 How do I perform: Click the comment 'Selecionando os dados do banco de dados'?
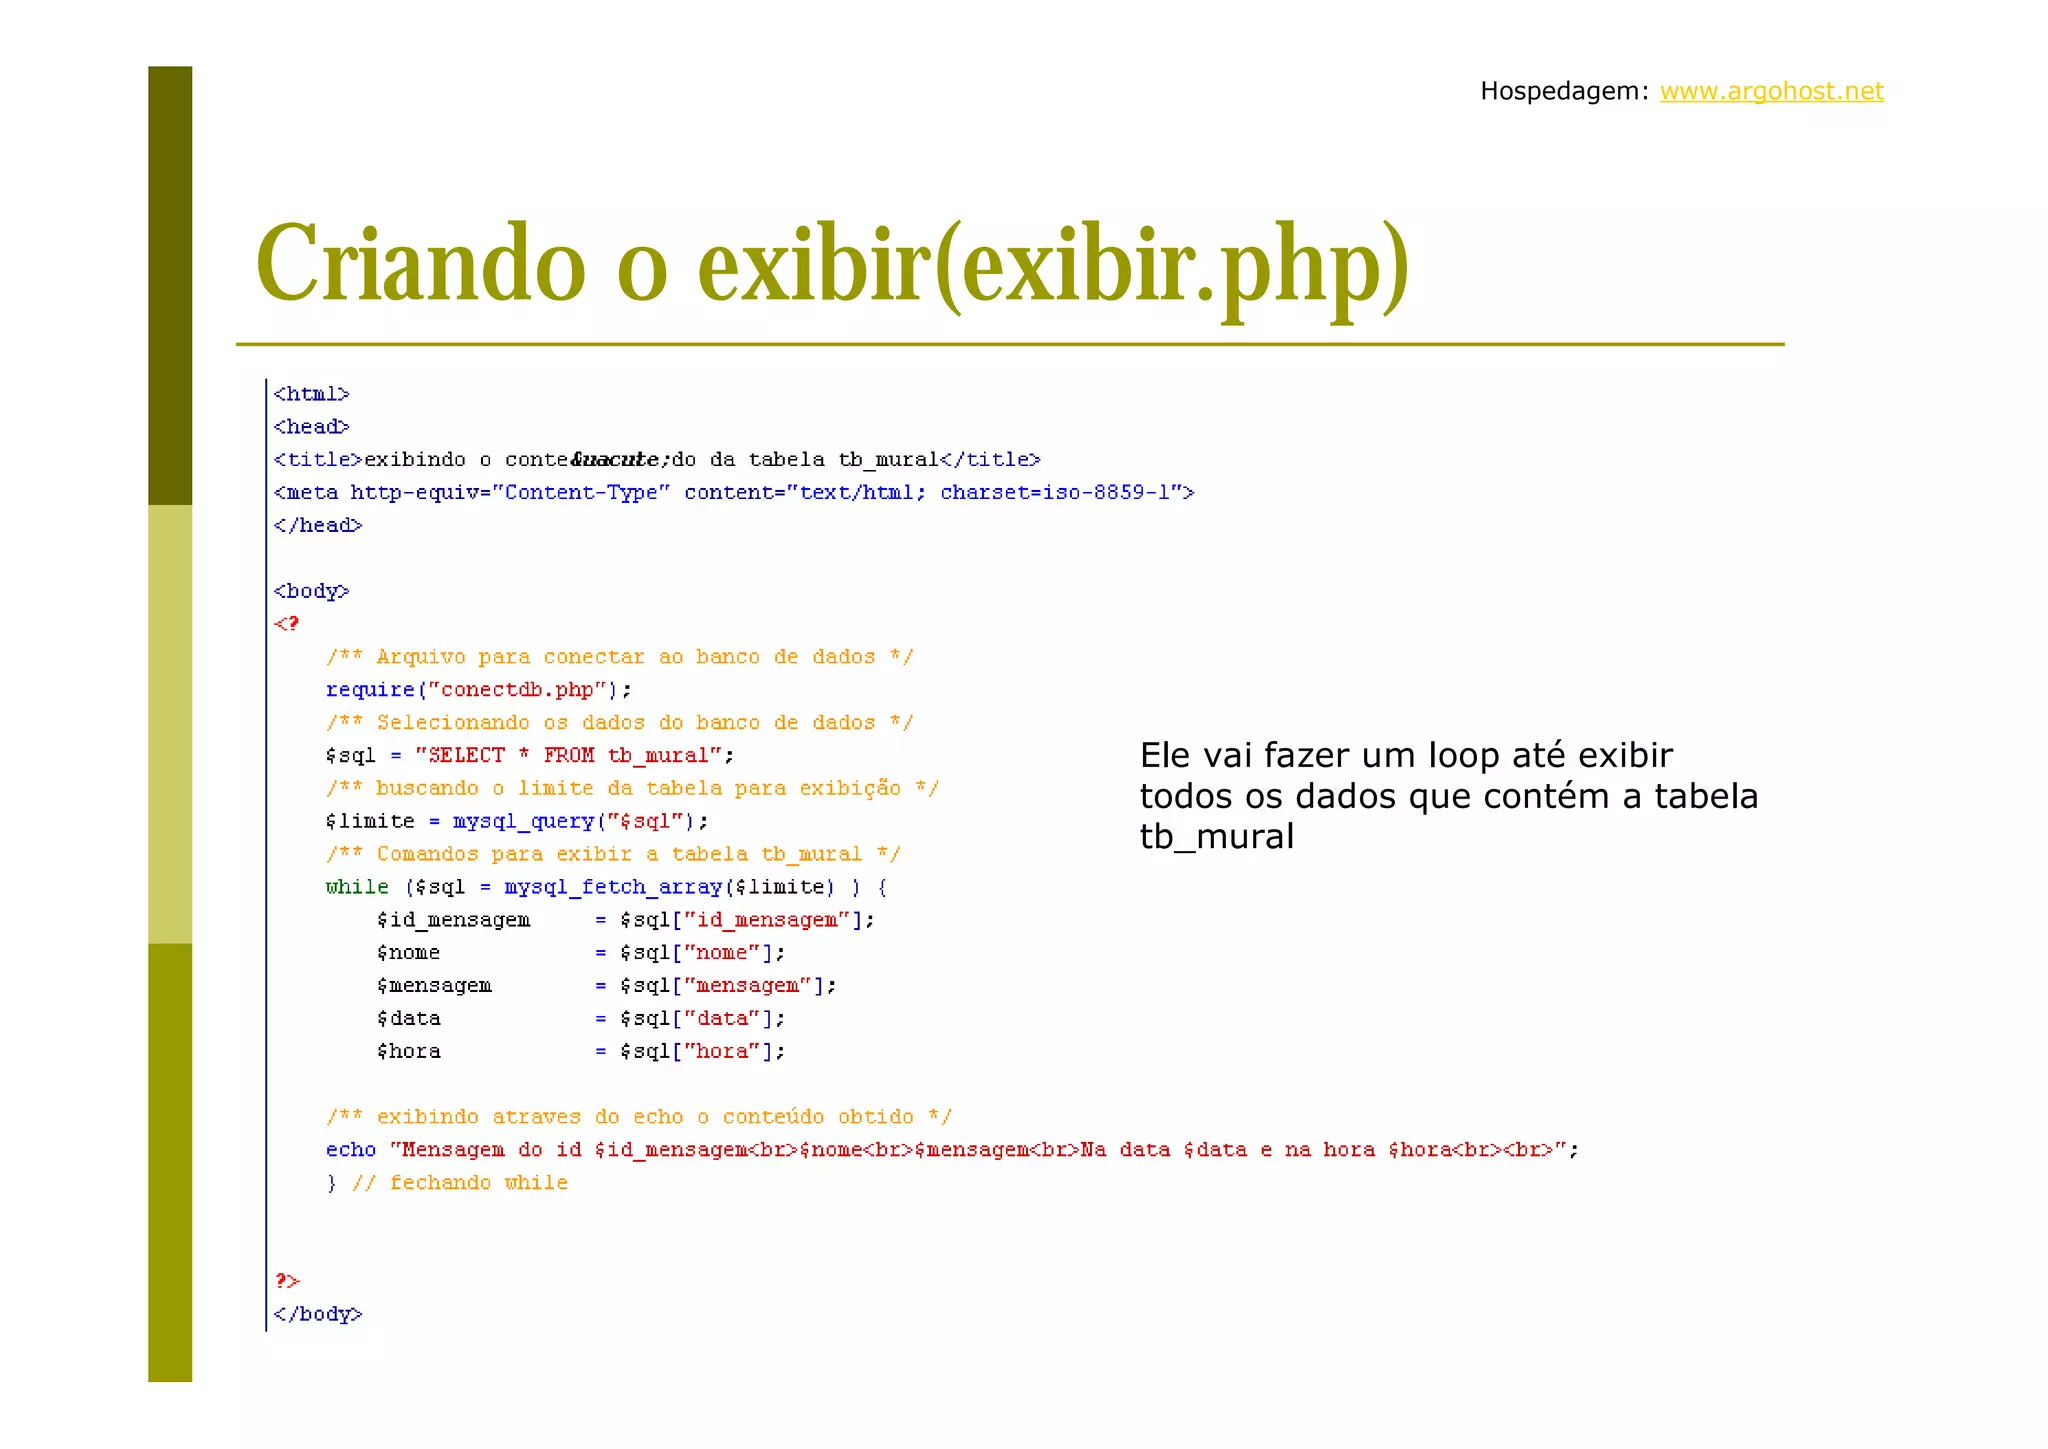[619, 723]
